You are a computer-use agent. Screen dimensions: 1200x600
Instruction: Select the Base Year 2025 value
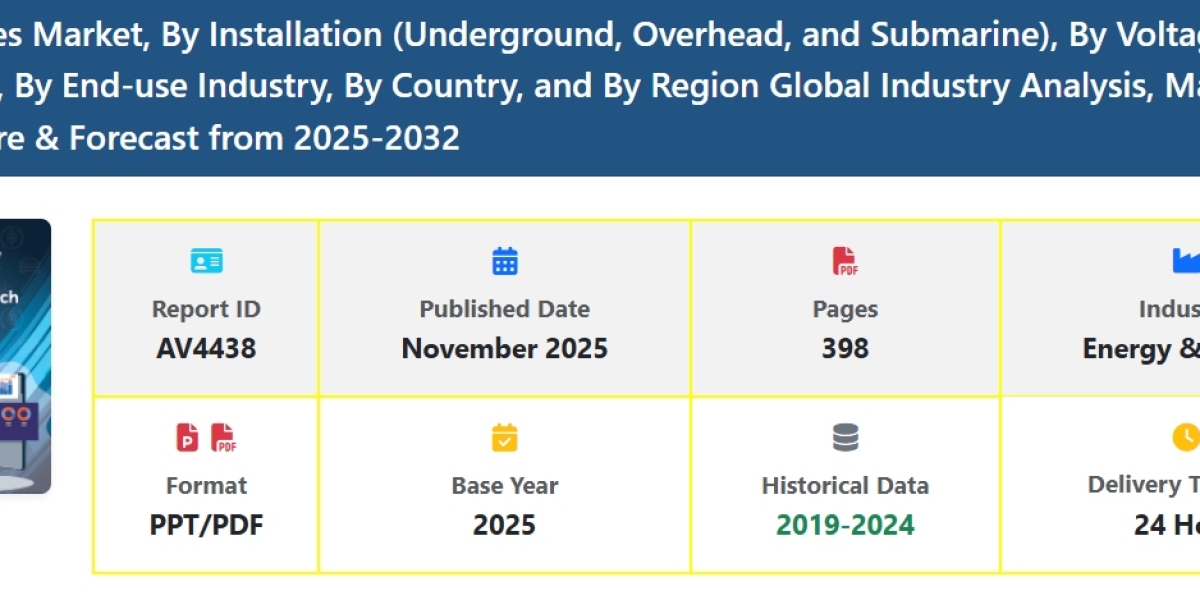pyautogui.click(x=504, y=524)
